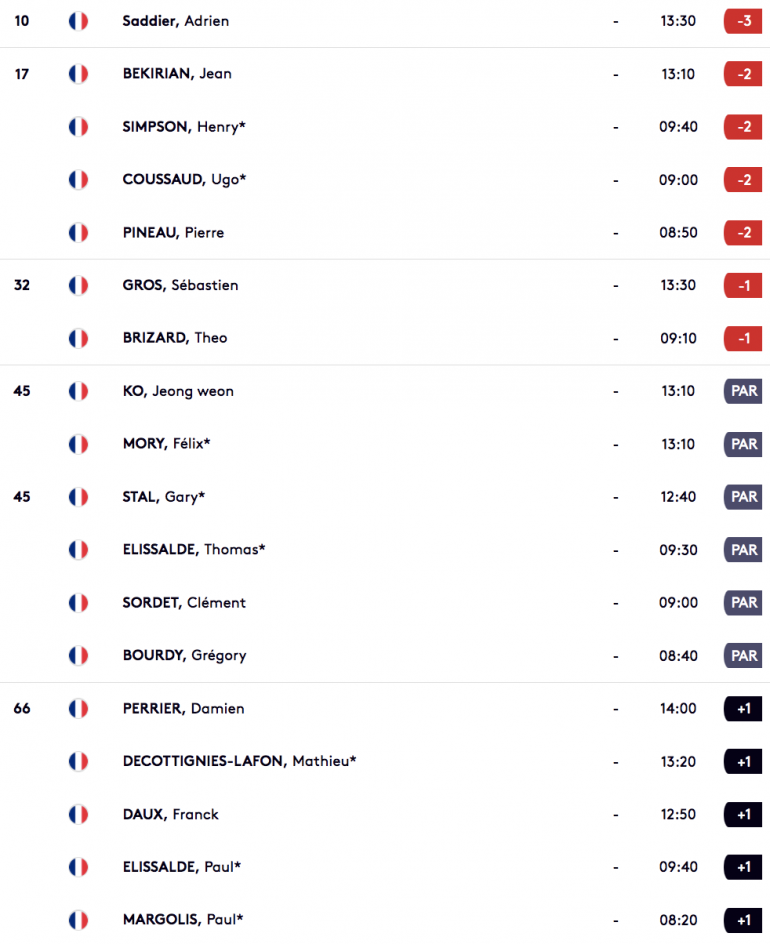Click the PAR badge for MORY, Félix

click(744, 444)
